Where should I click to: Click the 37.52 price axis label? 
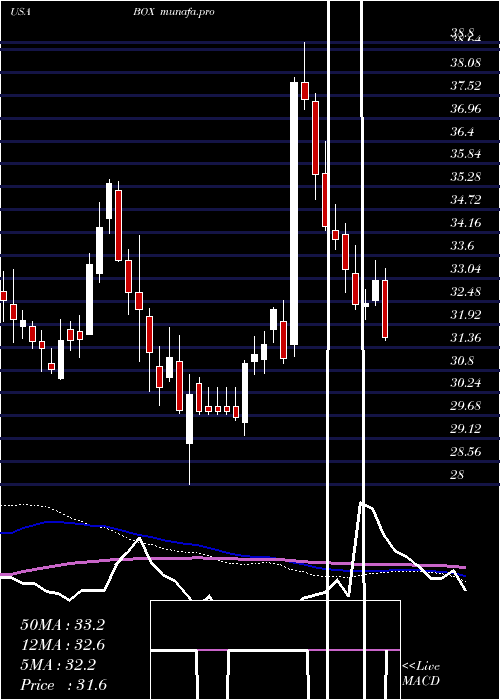(466, 85)
